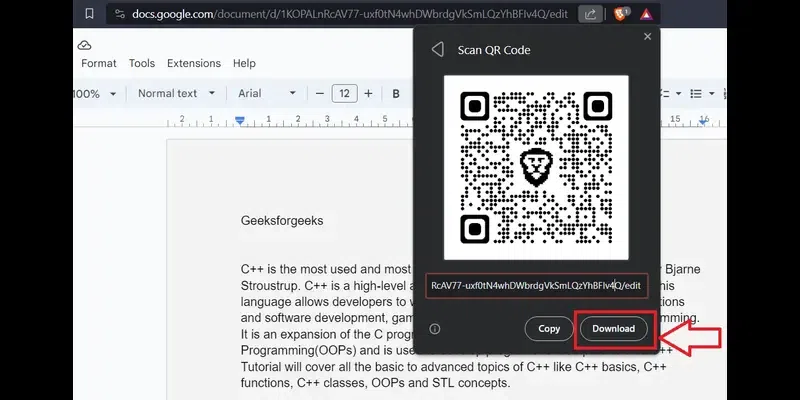Open Brave Shields lion icon
800x400 pixels.
click(x=621, y=14)
